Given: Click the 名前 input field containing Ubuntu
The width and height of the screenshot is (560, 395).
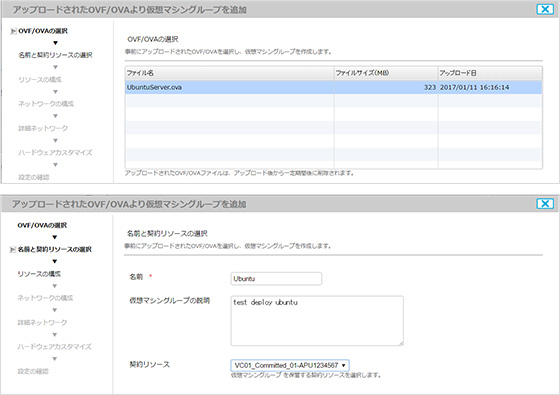Looking at the screenshot, I should (276, 279).
